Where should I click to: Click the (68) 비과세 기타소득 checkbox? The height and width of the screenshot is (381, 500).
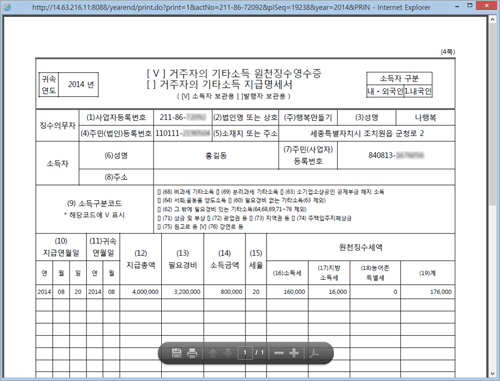(159, 192)
